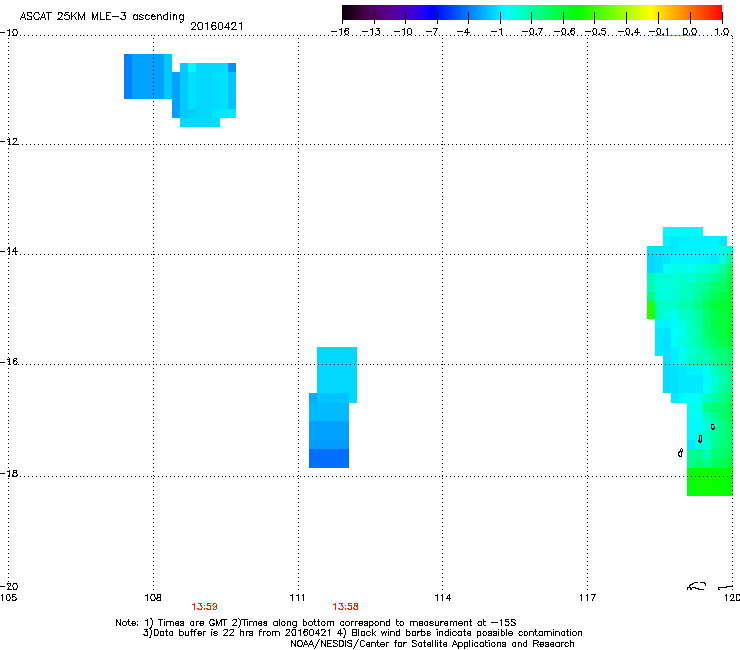Click the color scale tick label '-4'
Image resolution: width=740 pixels, height=650 pixels.
463,32
